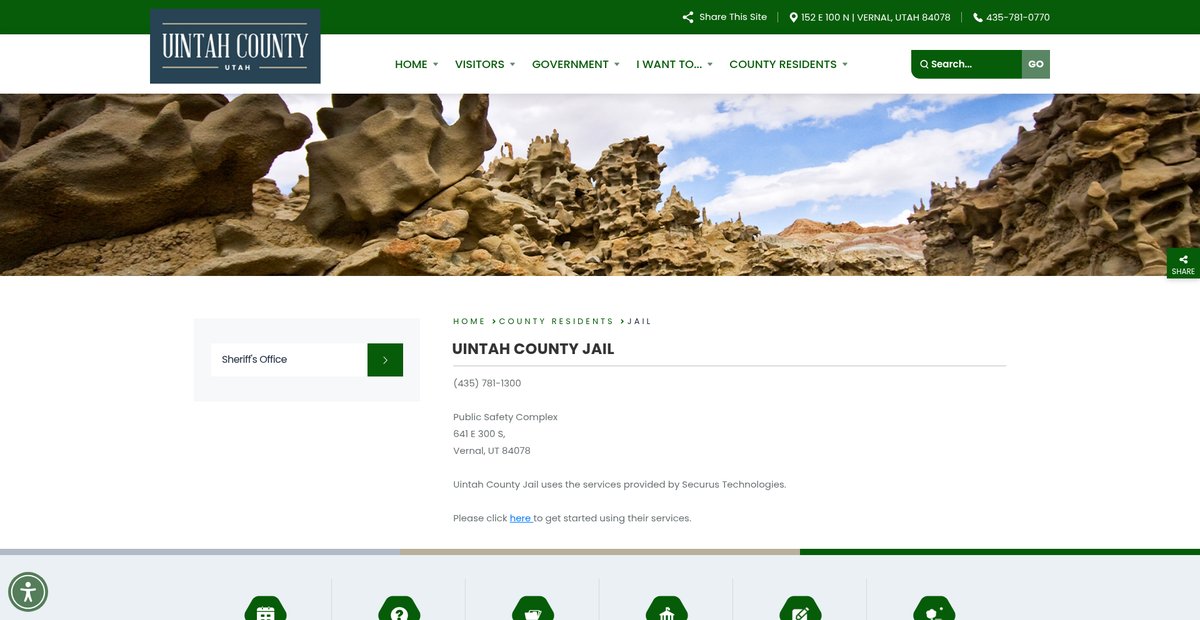Click the pencil-and-form hexagon icon
Image resolution: width=1200 pixels, height=620 pixels.
800,610
